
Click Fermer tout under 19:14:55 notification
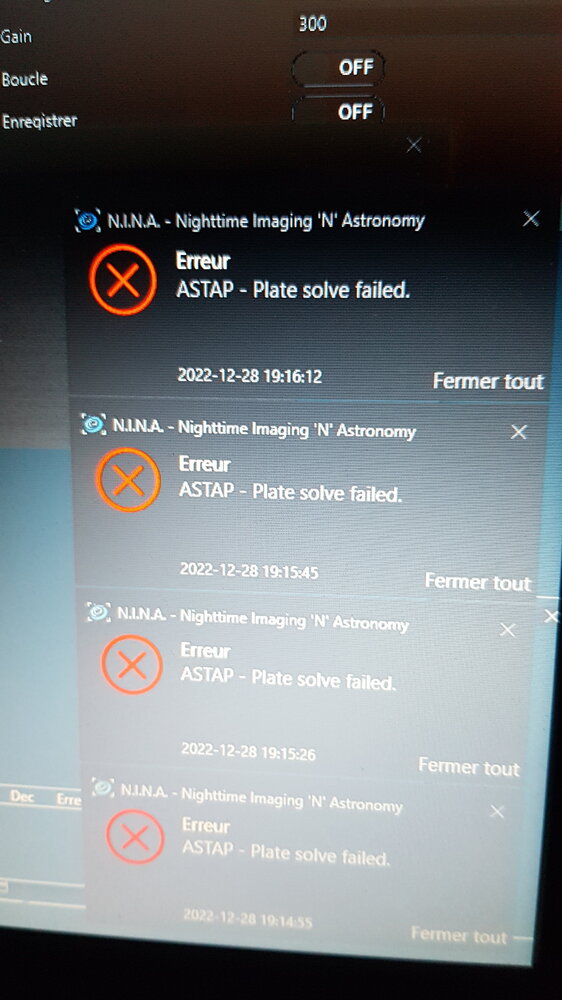[459, 936]
